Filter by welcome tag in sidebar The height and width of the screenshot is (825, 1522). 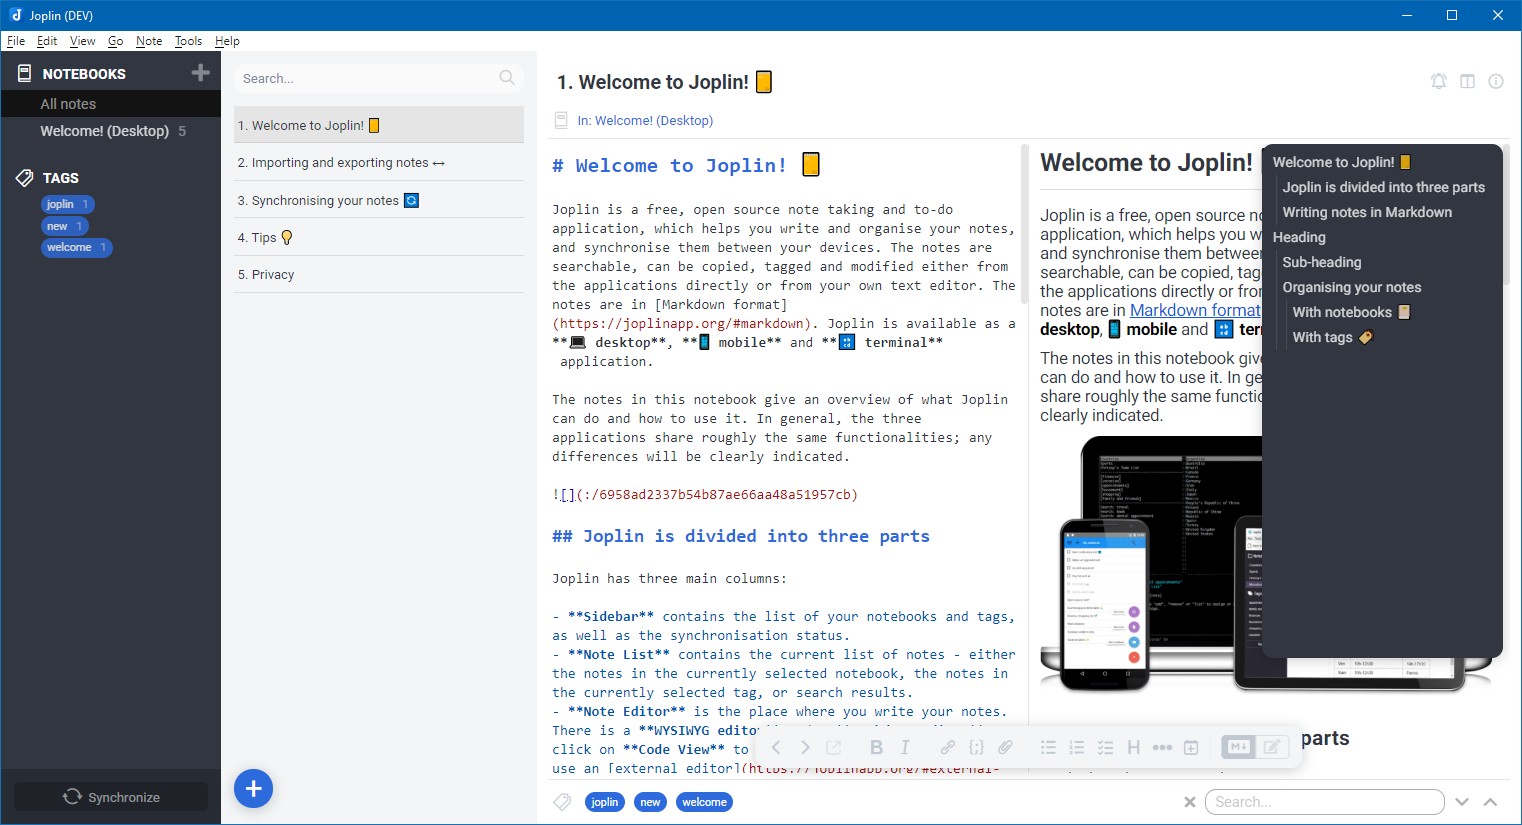point(77,247)
